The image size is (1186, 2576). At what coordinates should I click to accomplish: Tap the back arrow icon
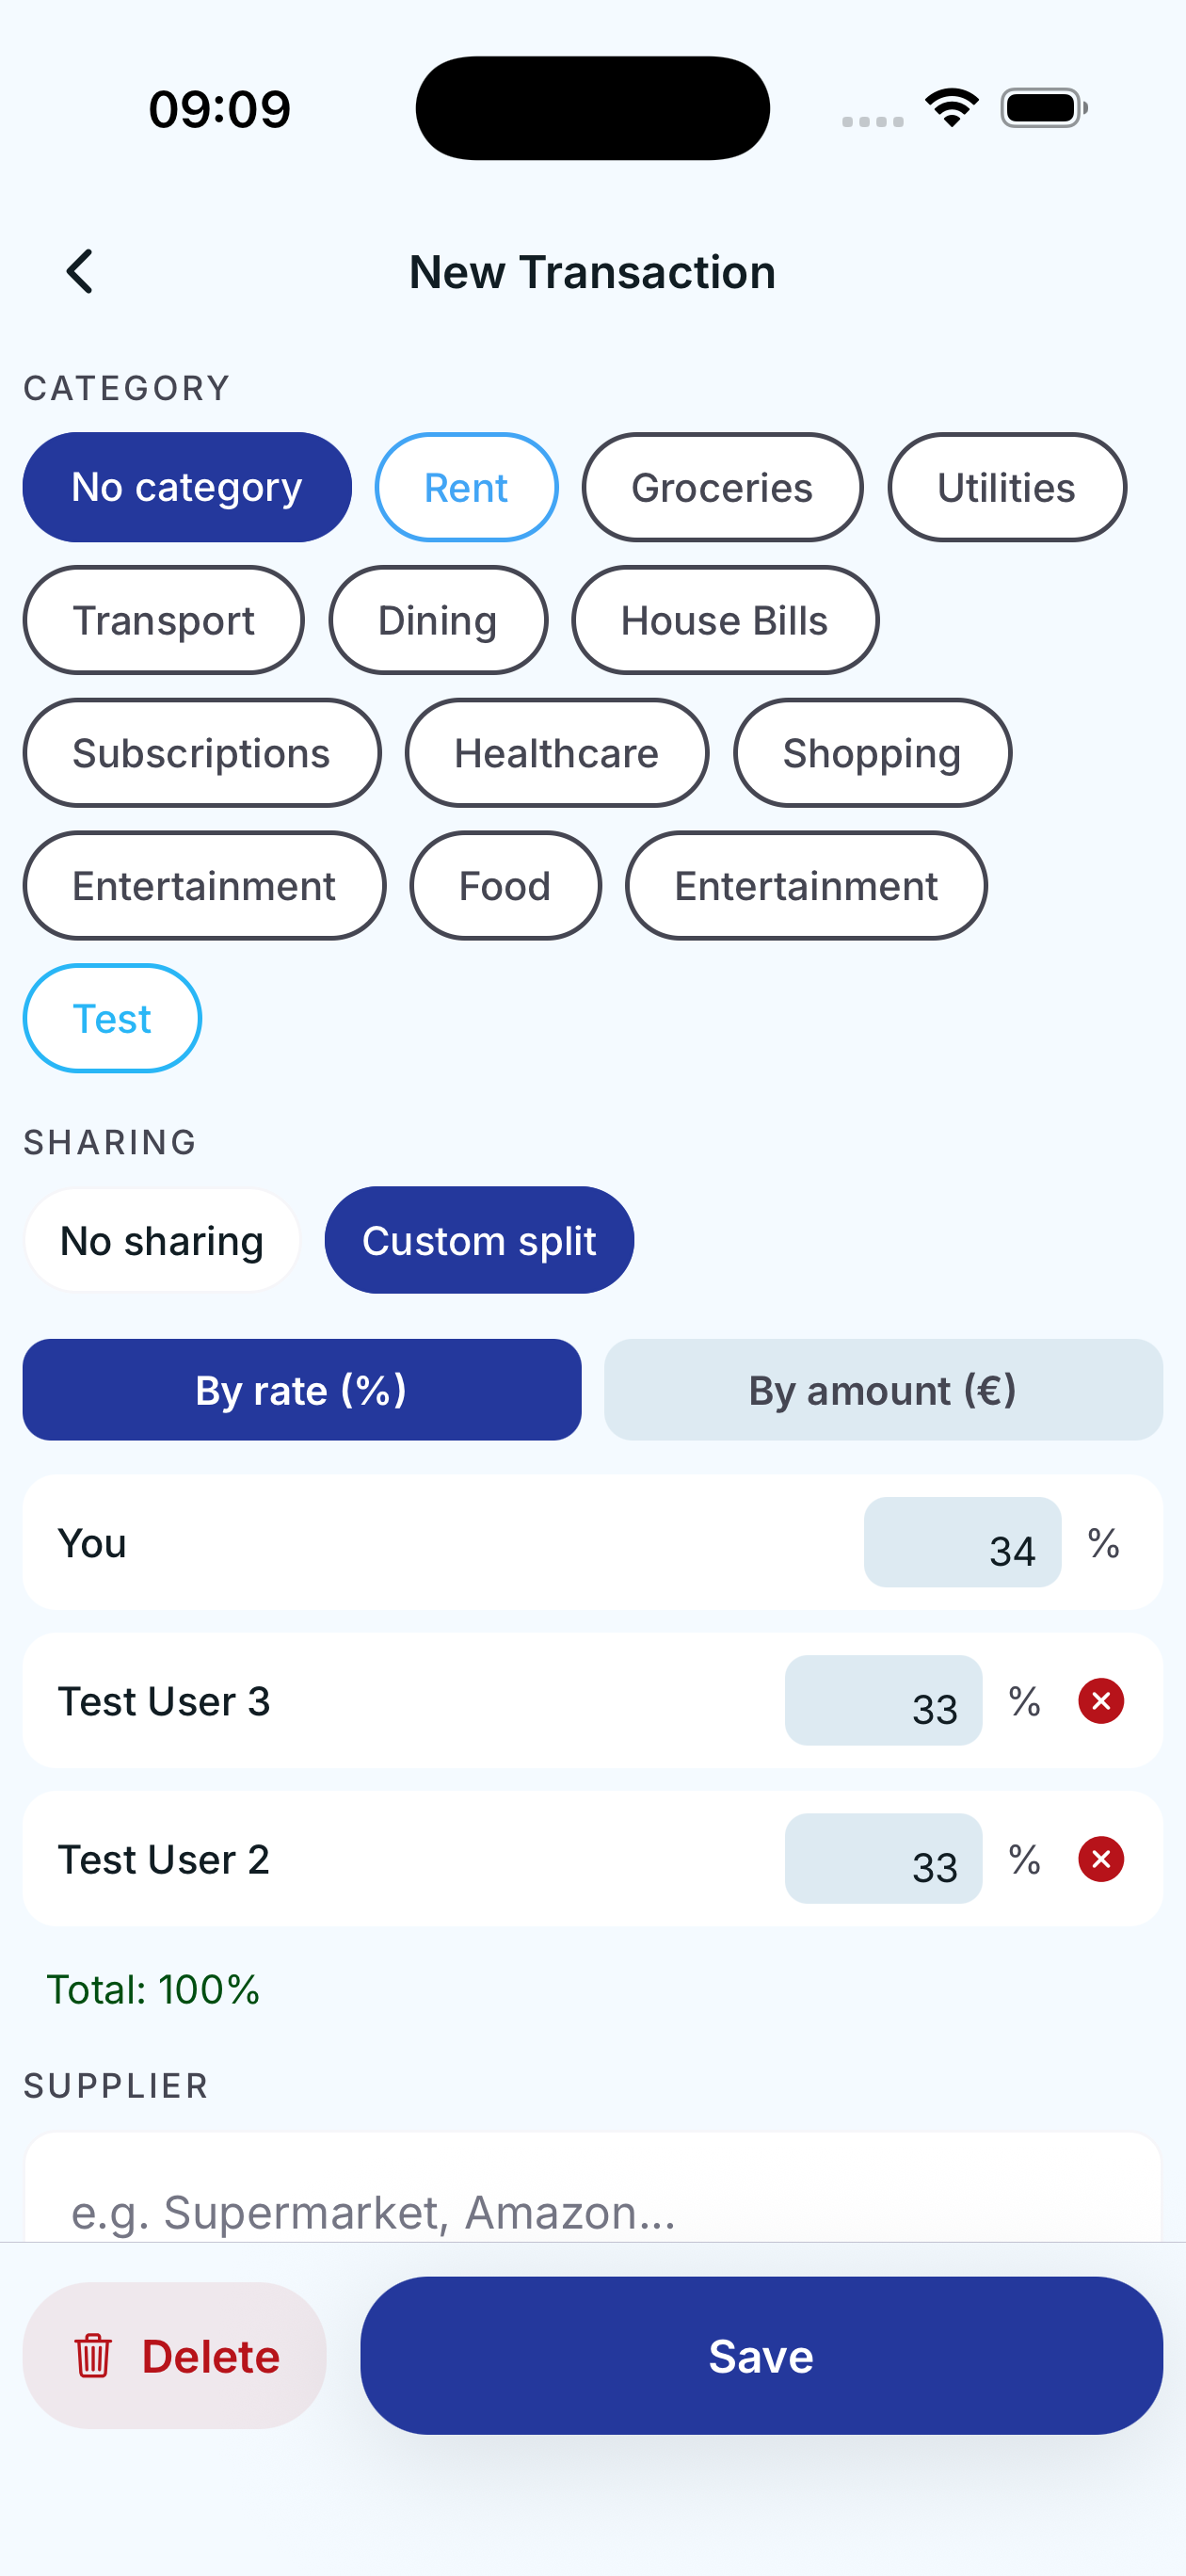point(80,272)
